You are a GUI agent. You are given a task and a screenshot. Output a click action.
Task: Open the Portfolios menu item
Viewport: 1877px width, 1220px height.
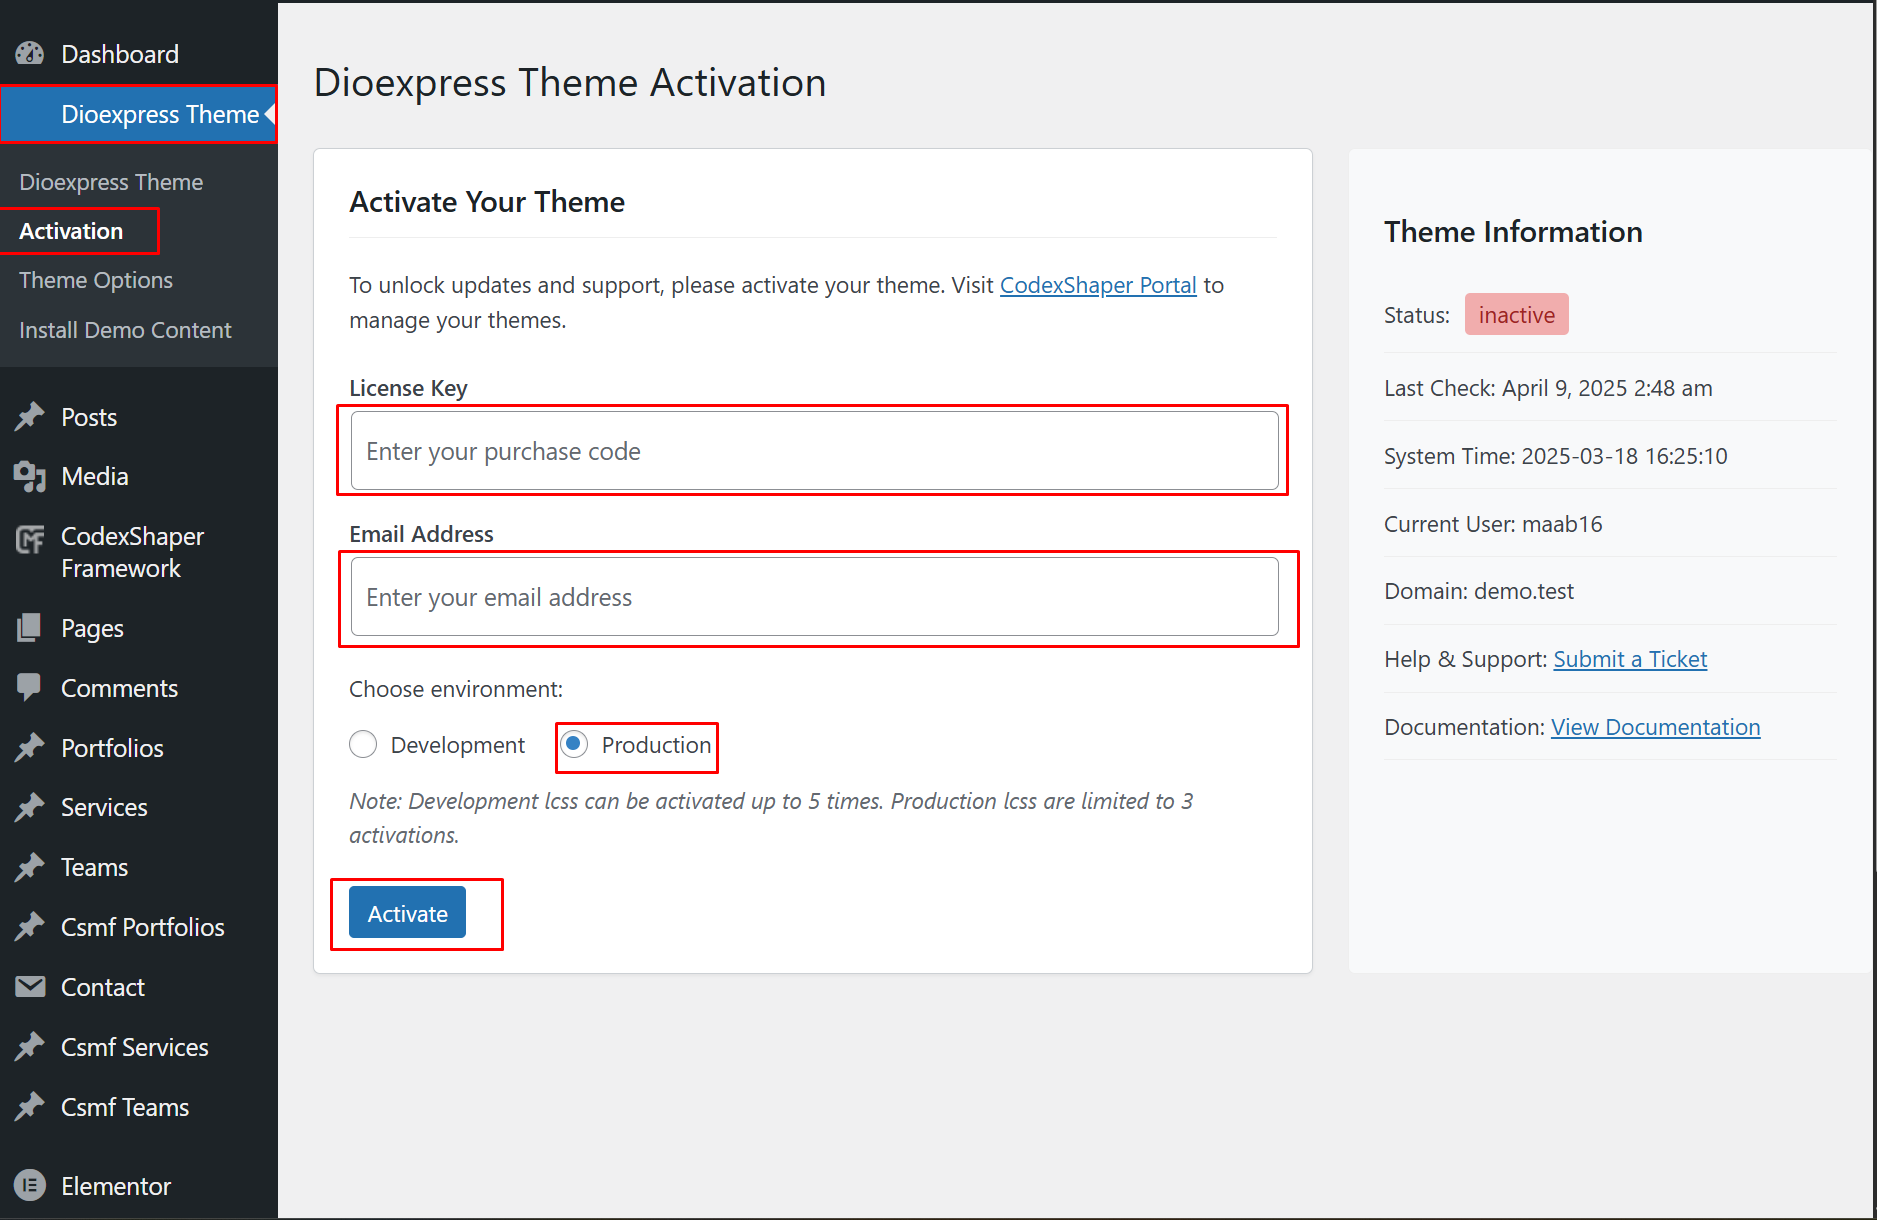[x=112, y=748]
